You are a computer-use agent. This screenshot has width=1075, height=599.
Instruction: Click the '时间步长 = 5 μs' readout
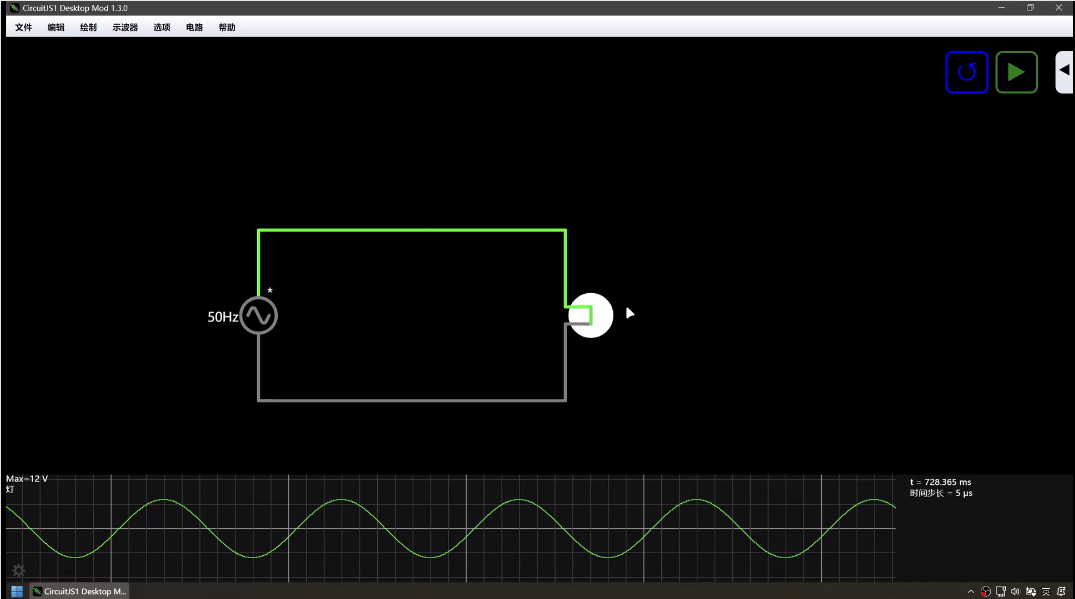pyautogui.click(x=941, y=493)
